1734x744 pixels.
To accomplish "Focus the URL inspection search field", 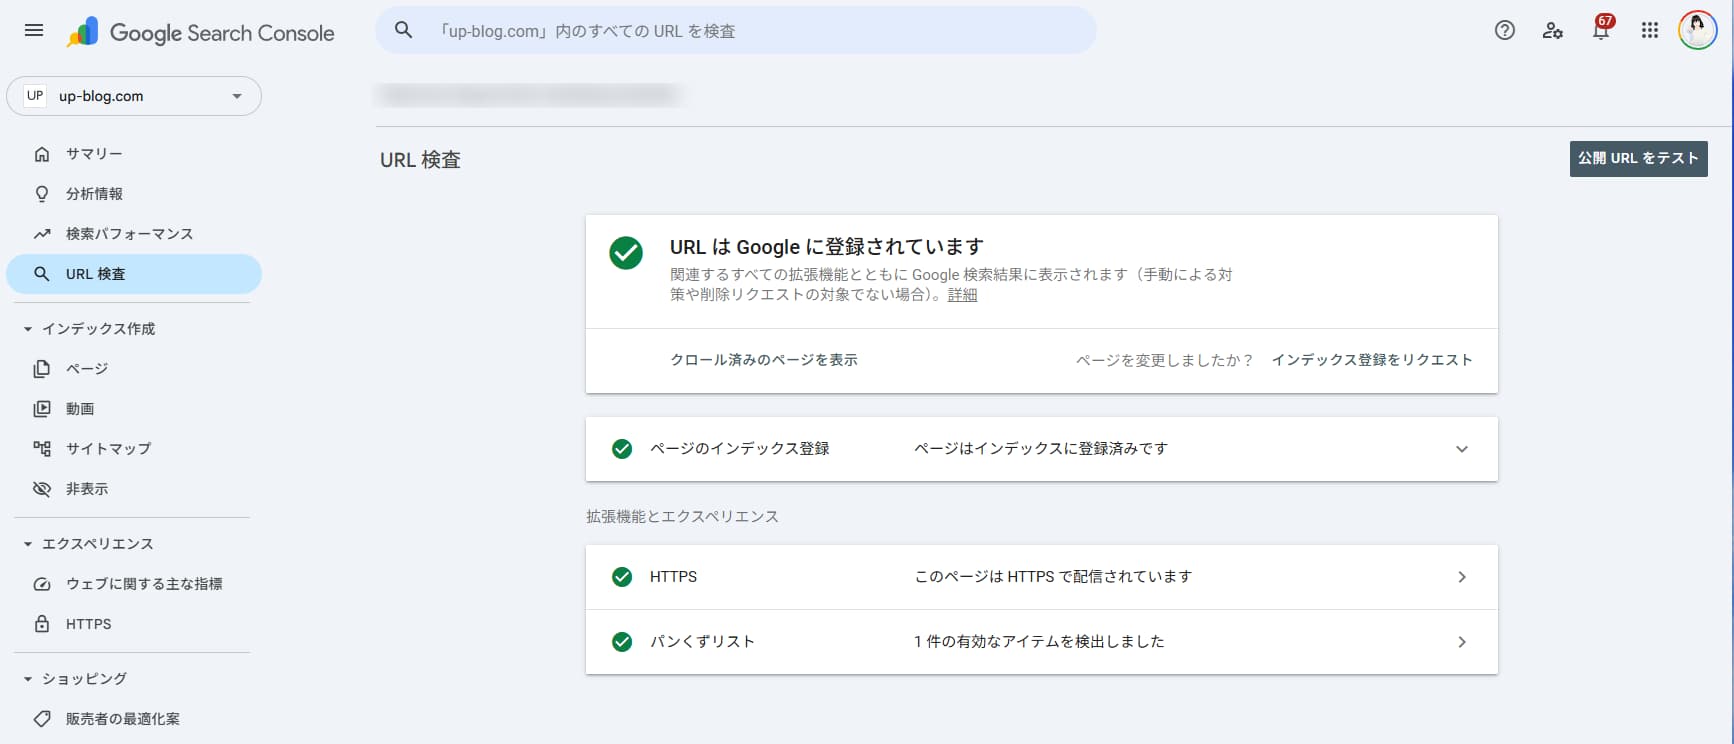I will pyautogui.click(x=735, y=31).
